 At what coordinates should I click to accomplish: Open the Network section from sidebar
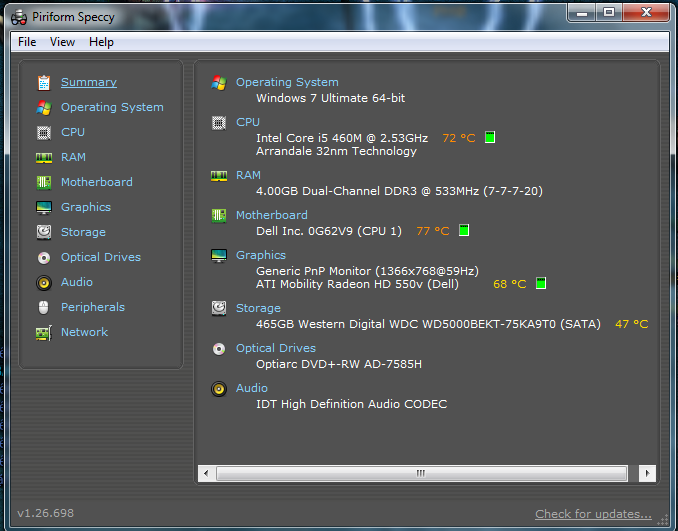coord(84,332)
